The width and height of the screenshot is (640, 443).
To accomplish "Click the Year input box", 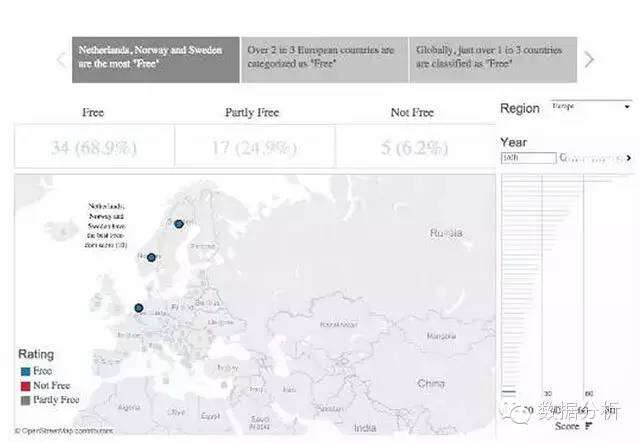I will point(529,158).
